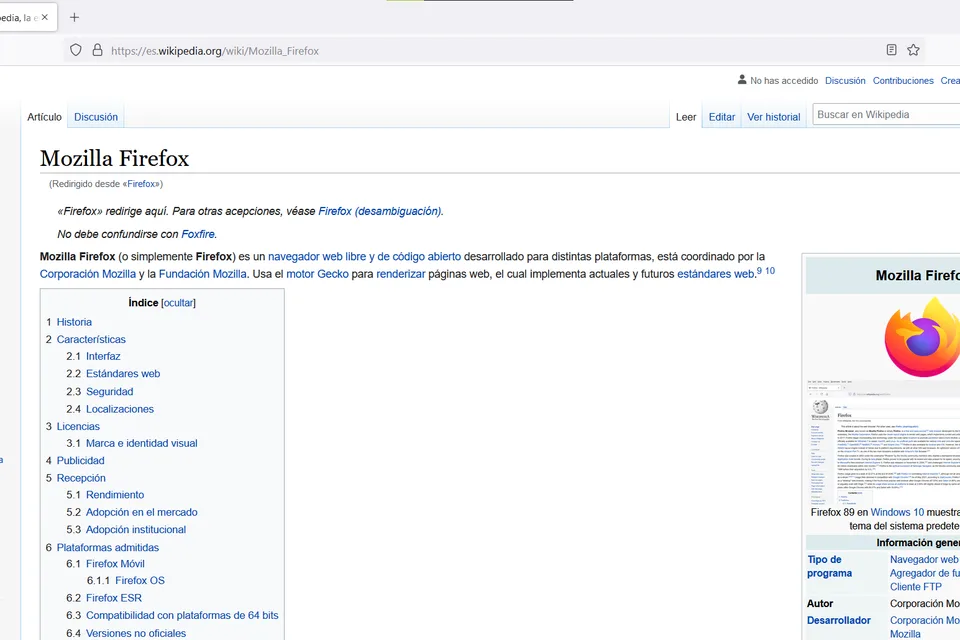The width and height of the screenshot is (960, 640).
Task: Click the shield tracking protection icon
Action: pyautogui.click(x=75, y=50)
